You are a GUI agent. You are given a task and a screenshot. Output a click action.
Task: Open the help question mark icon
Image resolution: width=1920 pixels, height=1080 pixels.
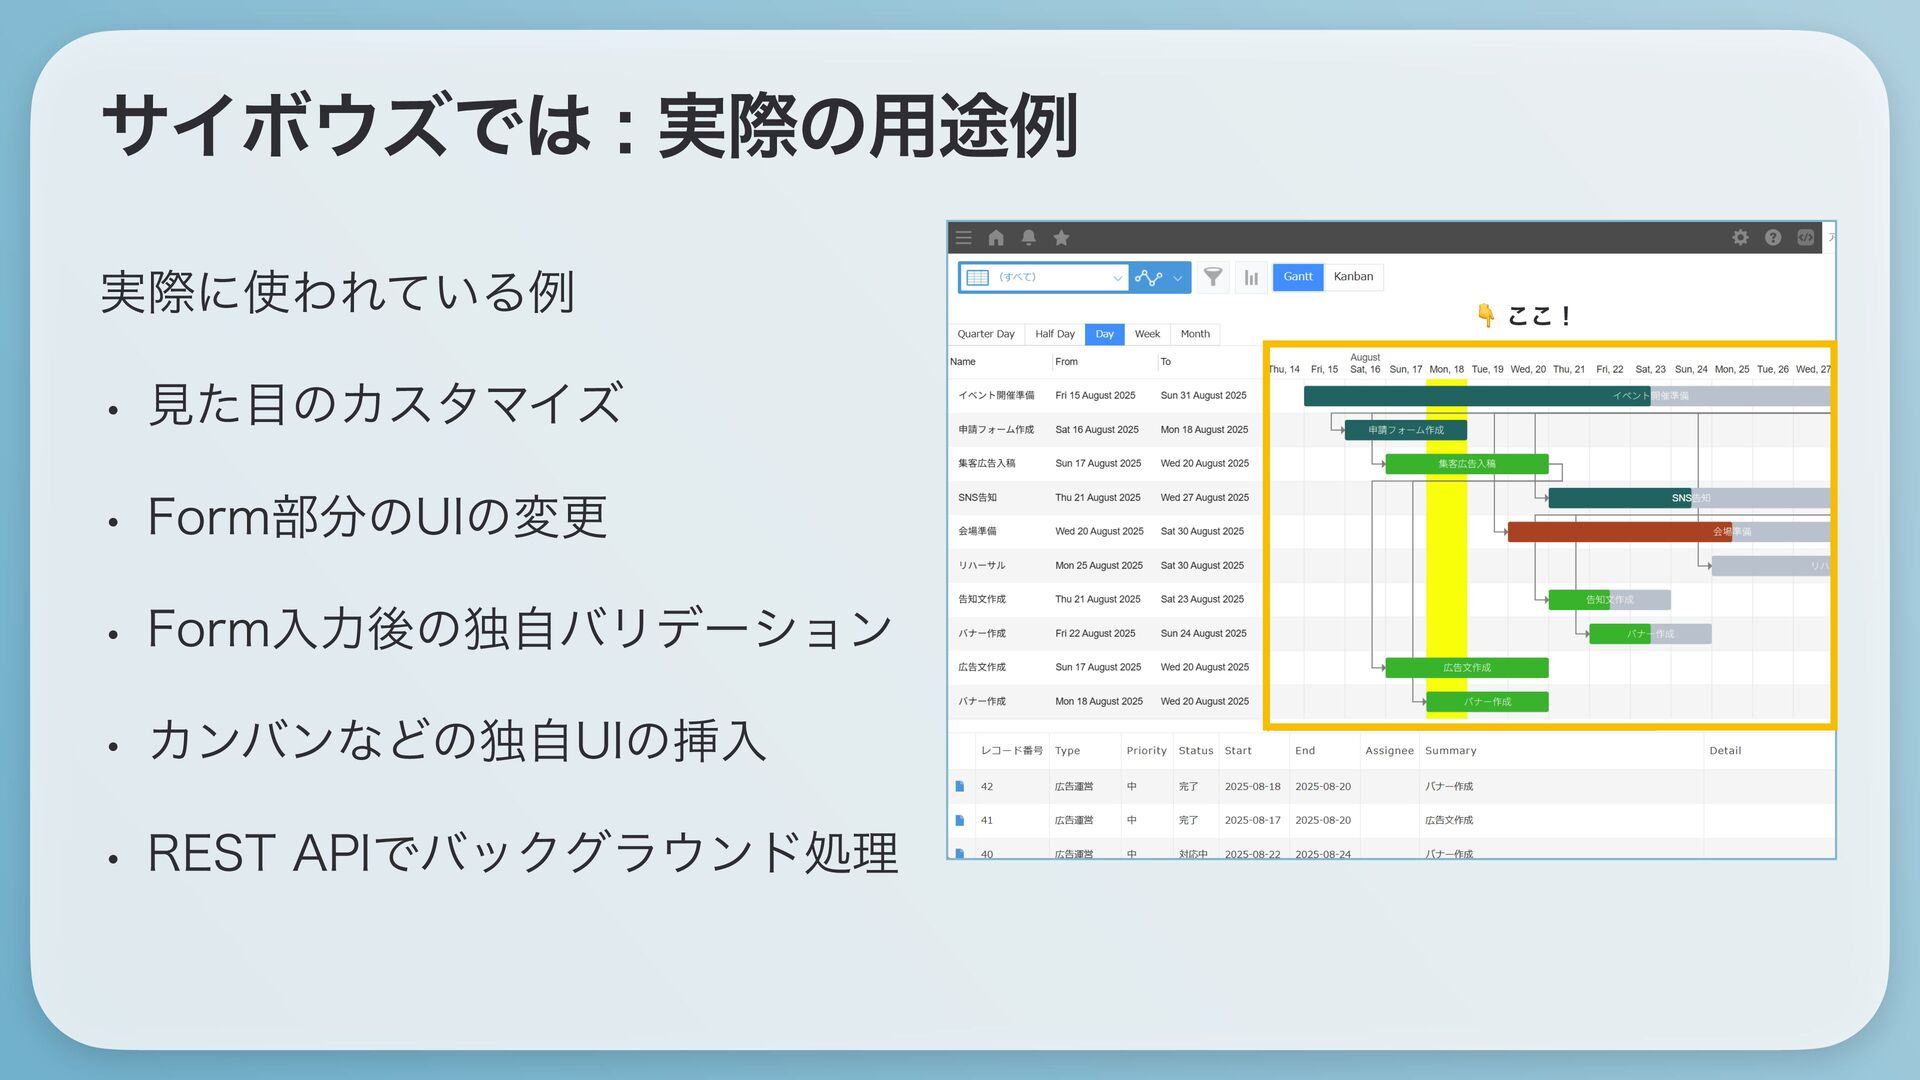tap(1773, 237)
